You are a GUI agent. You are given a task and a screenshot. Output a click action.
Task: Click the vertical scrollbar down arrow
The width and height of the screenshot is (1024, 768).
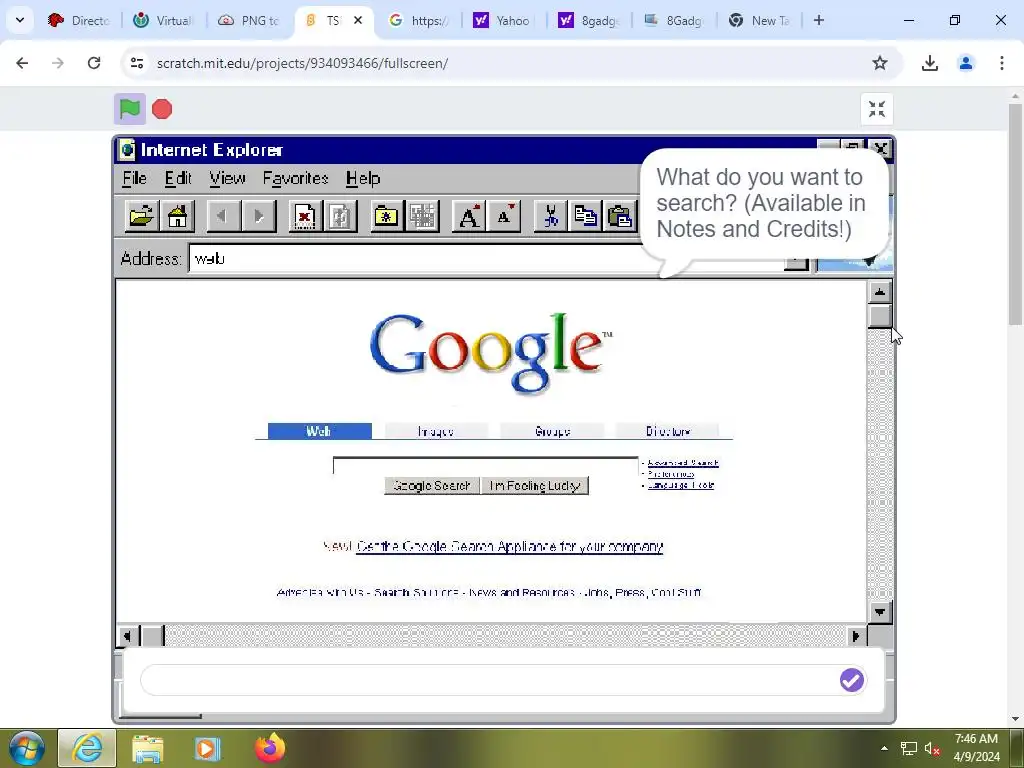click(x=880, y=612)
